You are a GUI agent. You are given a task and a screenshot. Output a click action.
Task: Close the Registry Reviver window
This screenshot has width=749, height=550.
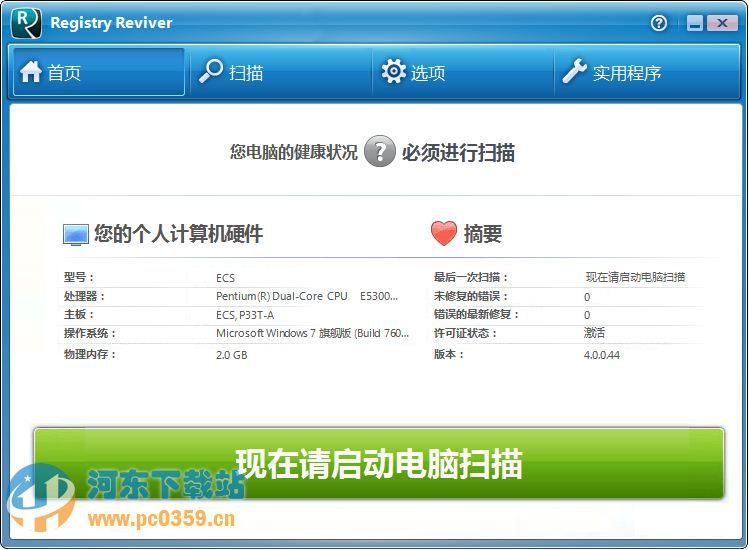click(x=722, y=22)
